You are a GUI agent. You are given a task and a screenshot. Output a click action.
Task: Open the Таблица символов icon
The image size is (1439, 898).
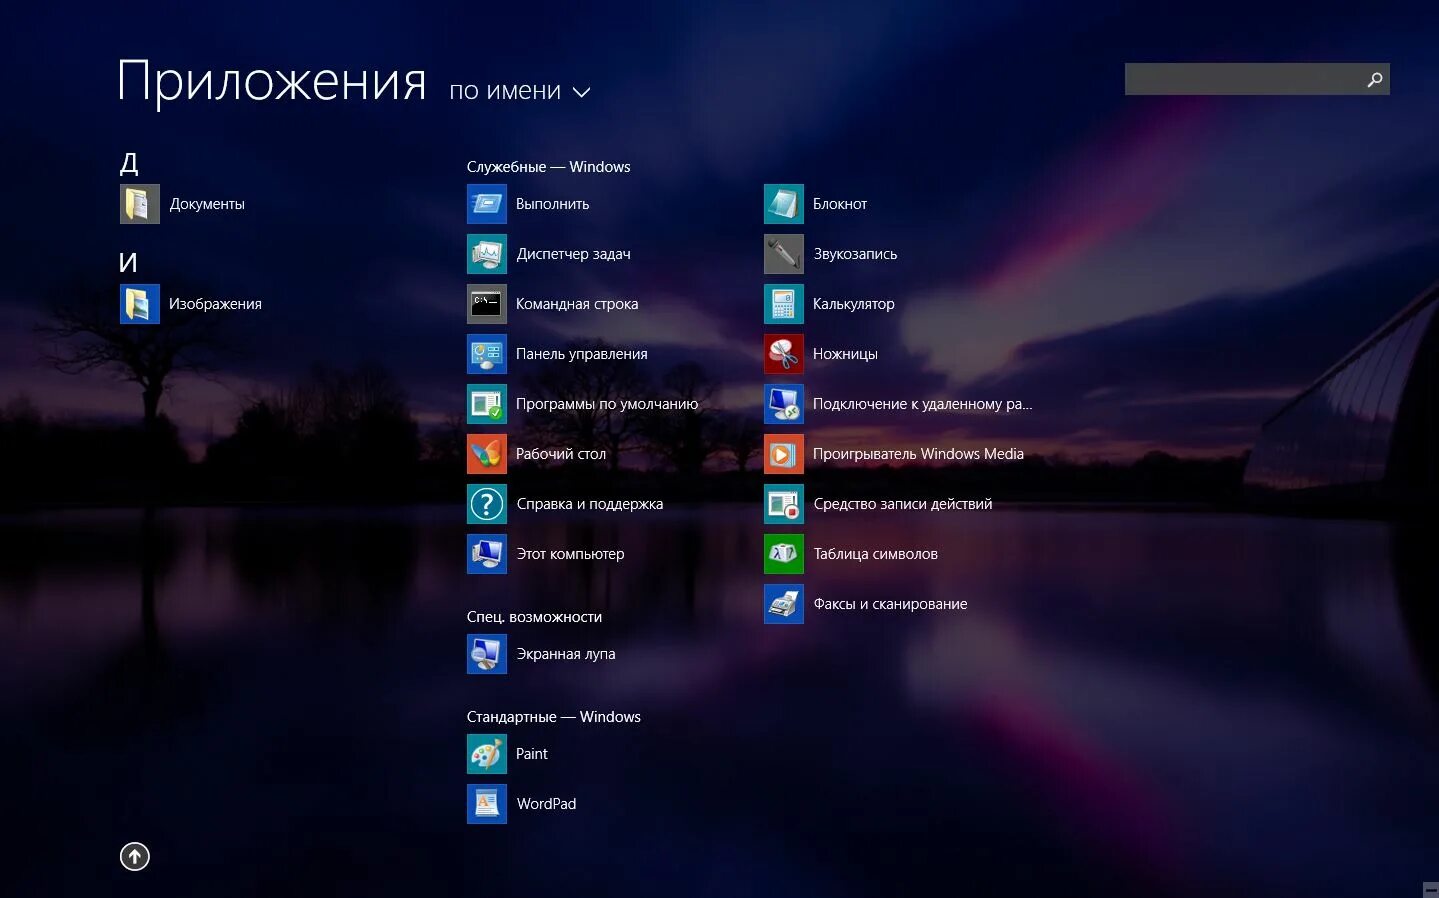click(x=784, y=554)
